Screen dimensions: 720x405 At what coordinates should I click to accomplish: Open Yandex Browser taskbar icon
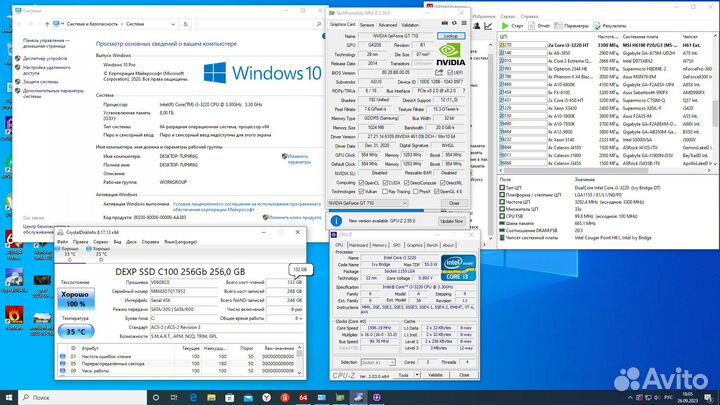[266, 397]
